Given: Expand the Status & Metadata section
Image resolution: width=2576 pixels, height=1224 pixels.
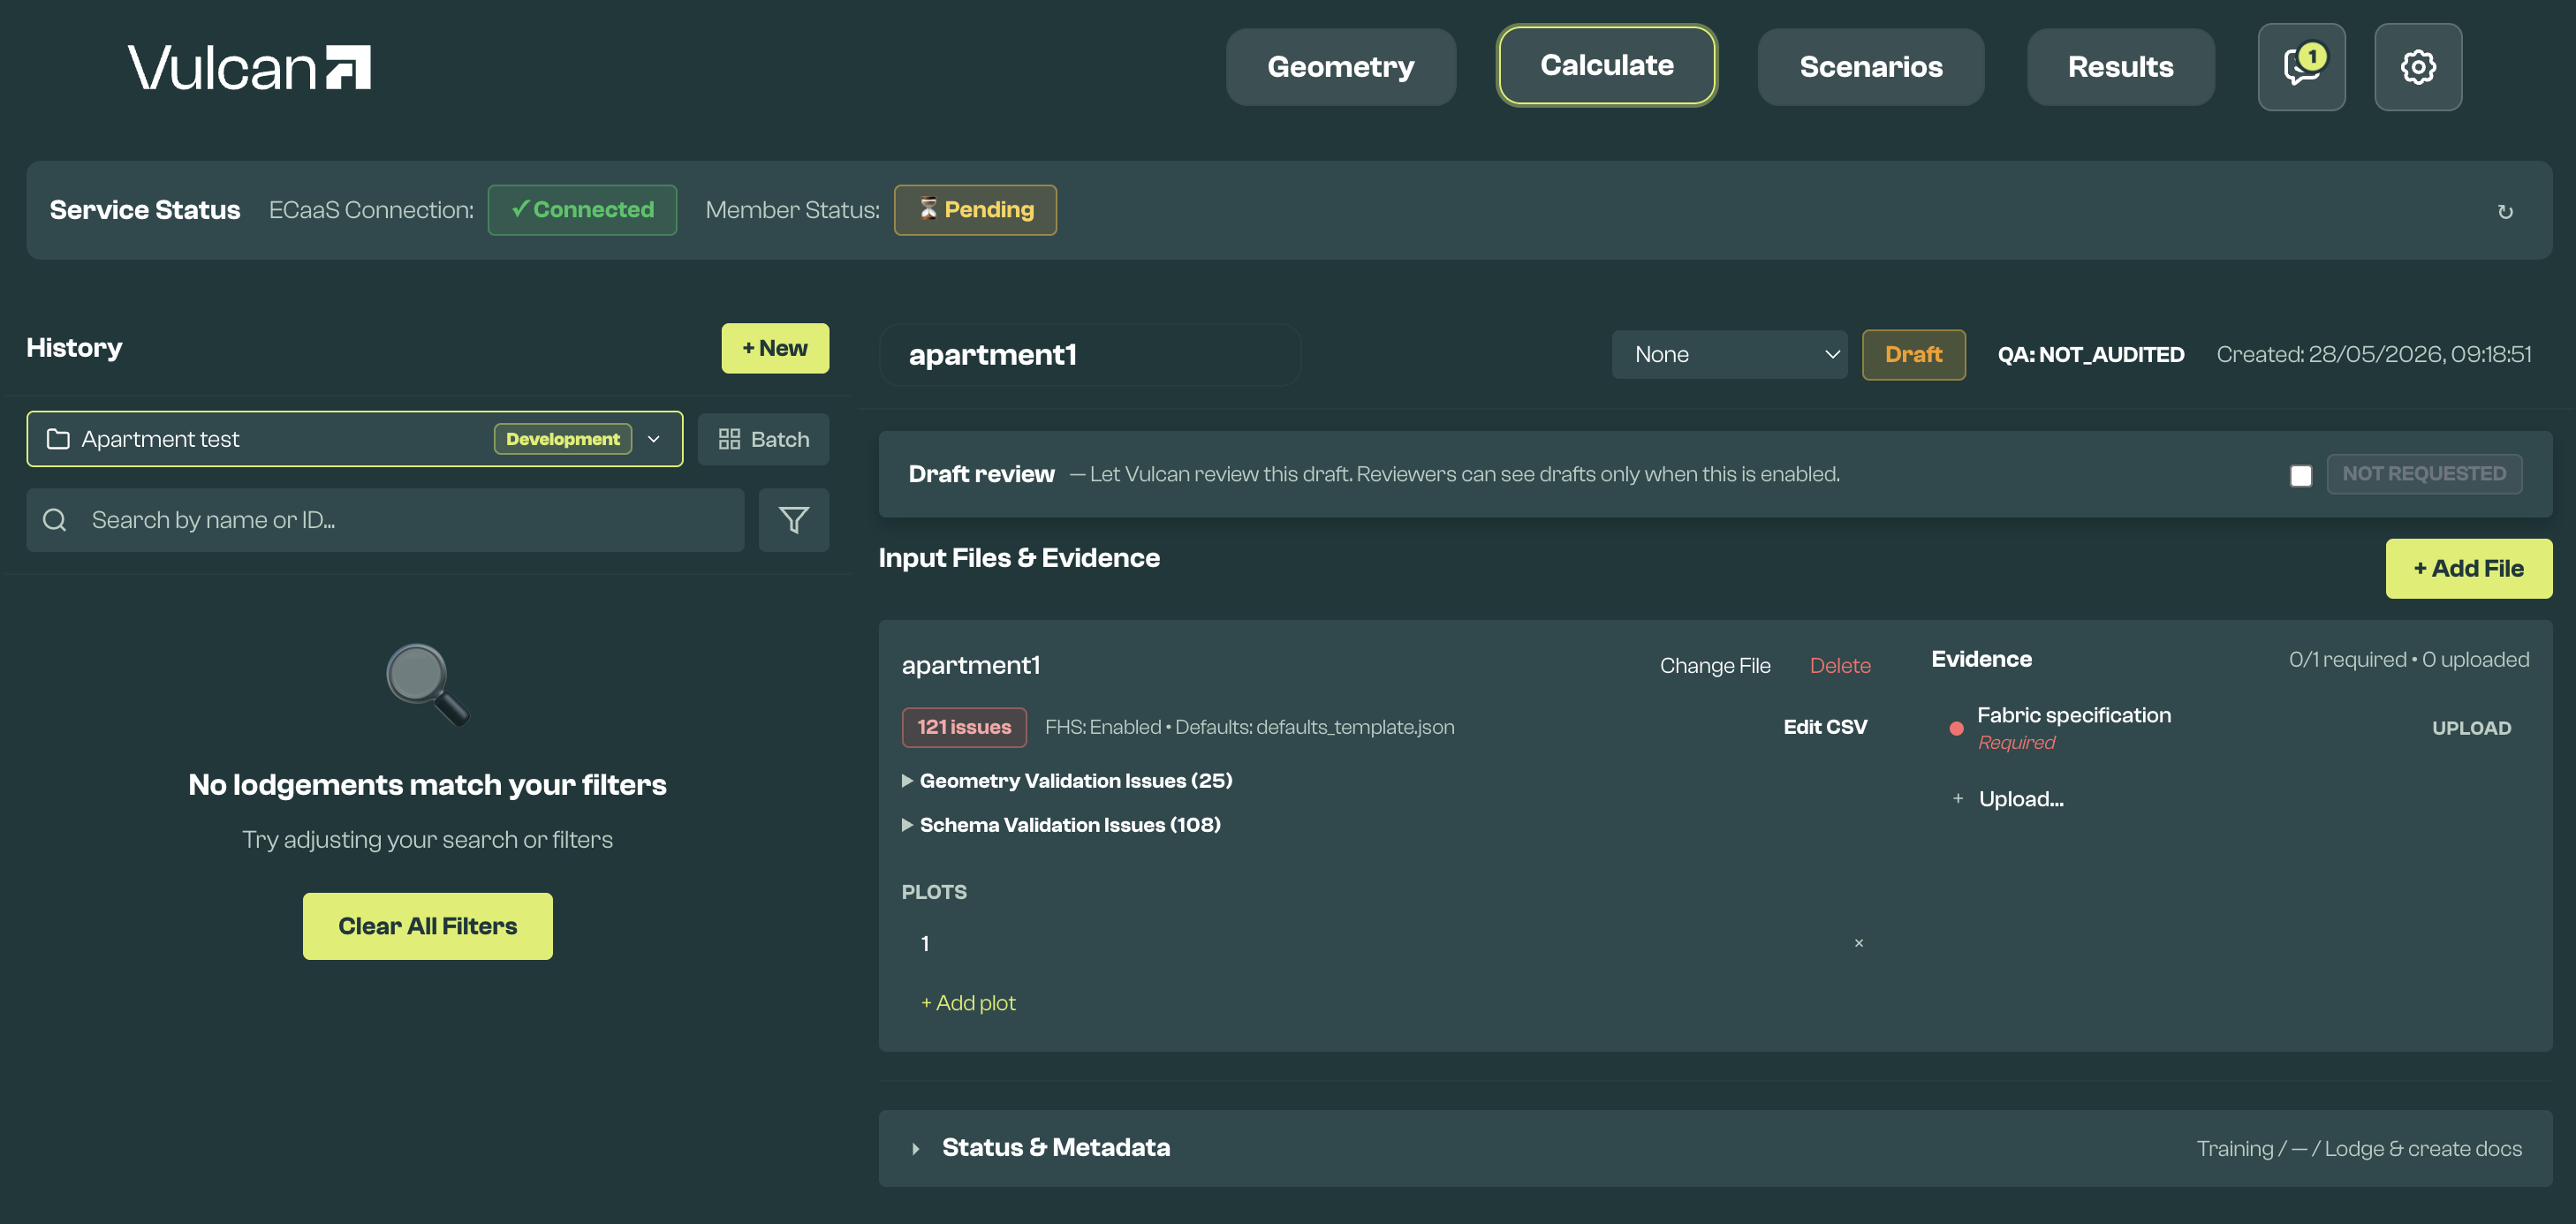Looking at the screenshot, I should (x=1715, y=1149).
